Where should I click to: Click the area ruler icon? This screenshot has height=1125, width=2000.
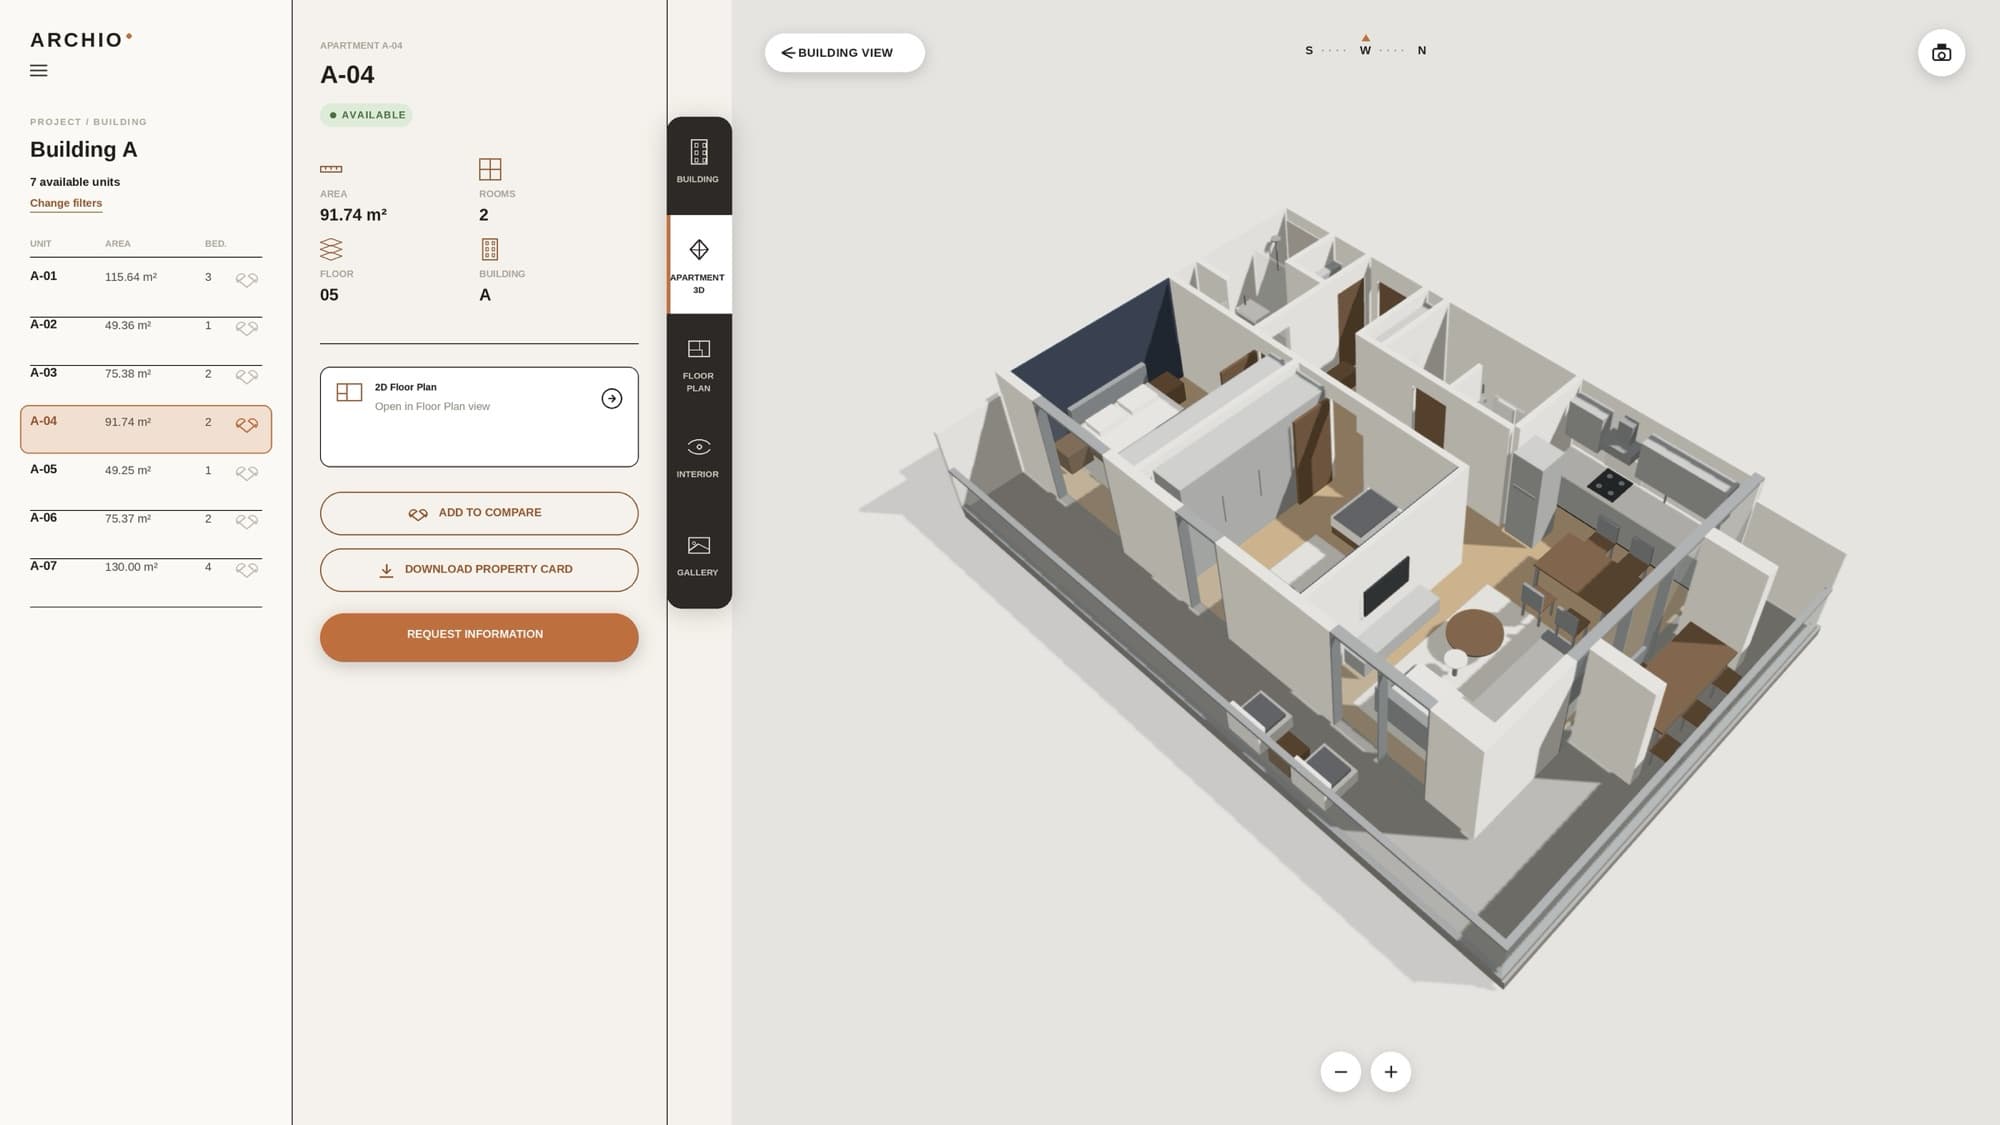click(x=331, y=169)
